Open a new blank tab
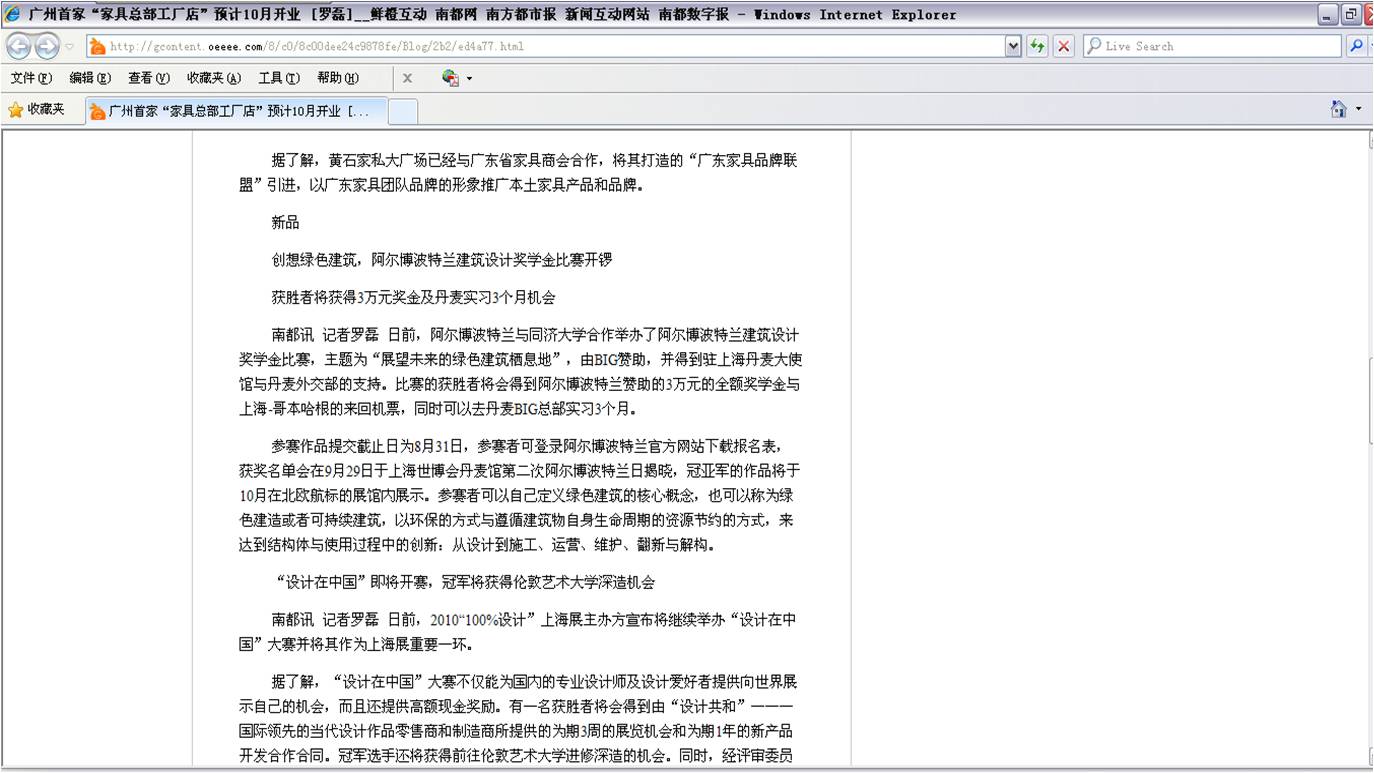 [402, 111]
